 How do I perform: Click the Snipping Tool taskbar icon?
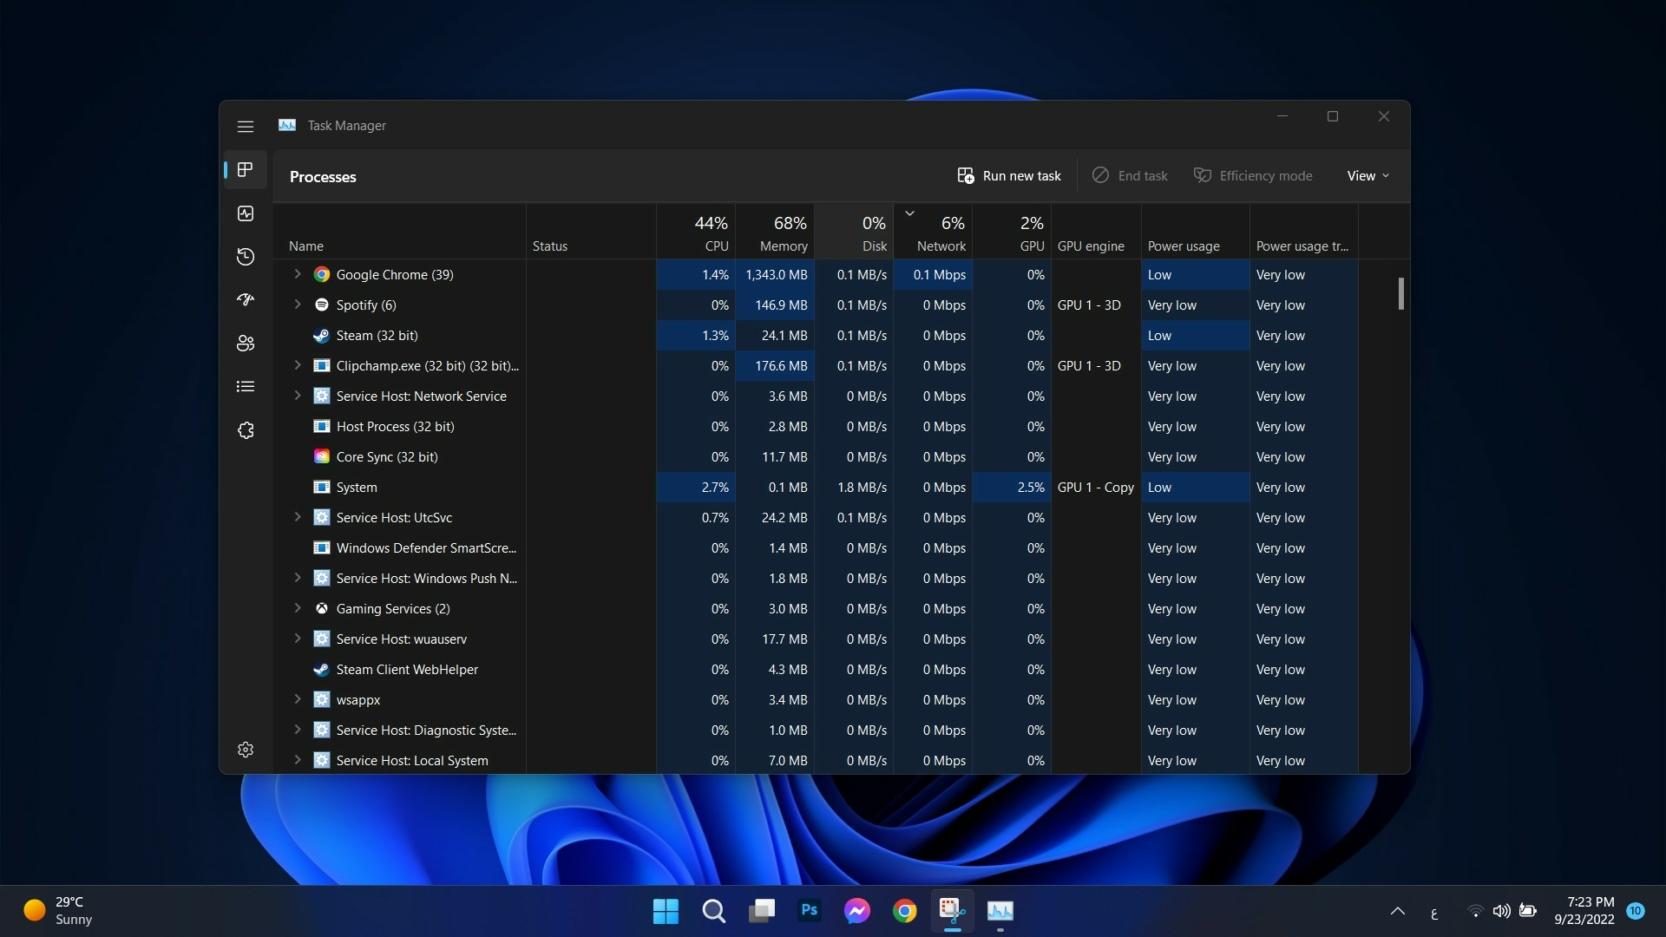coord(952,911)
